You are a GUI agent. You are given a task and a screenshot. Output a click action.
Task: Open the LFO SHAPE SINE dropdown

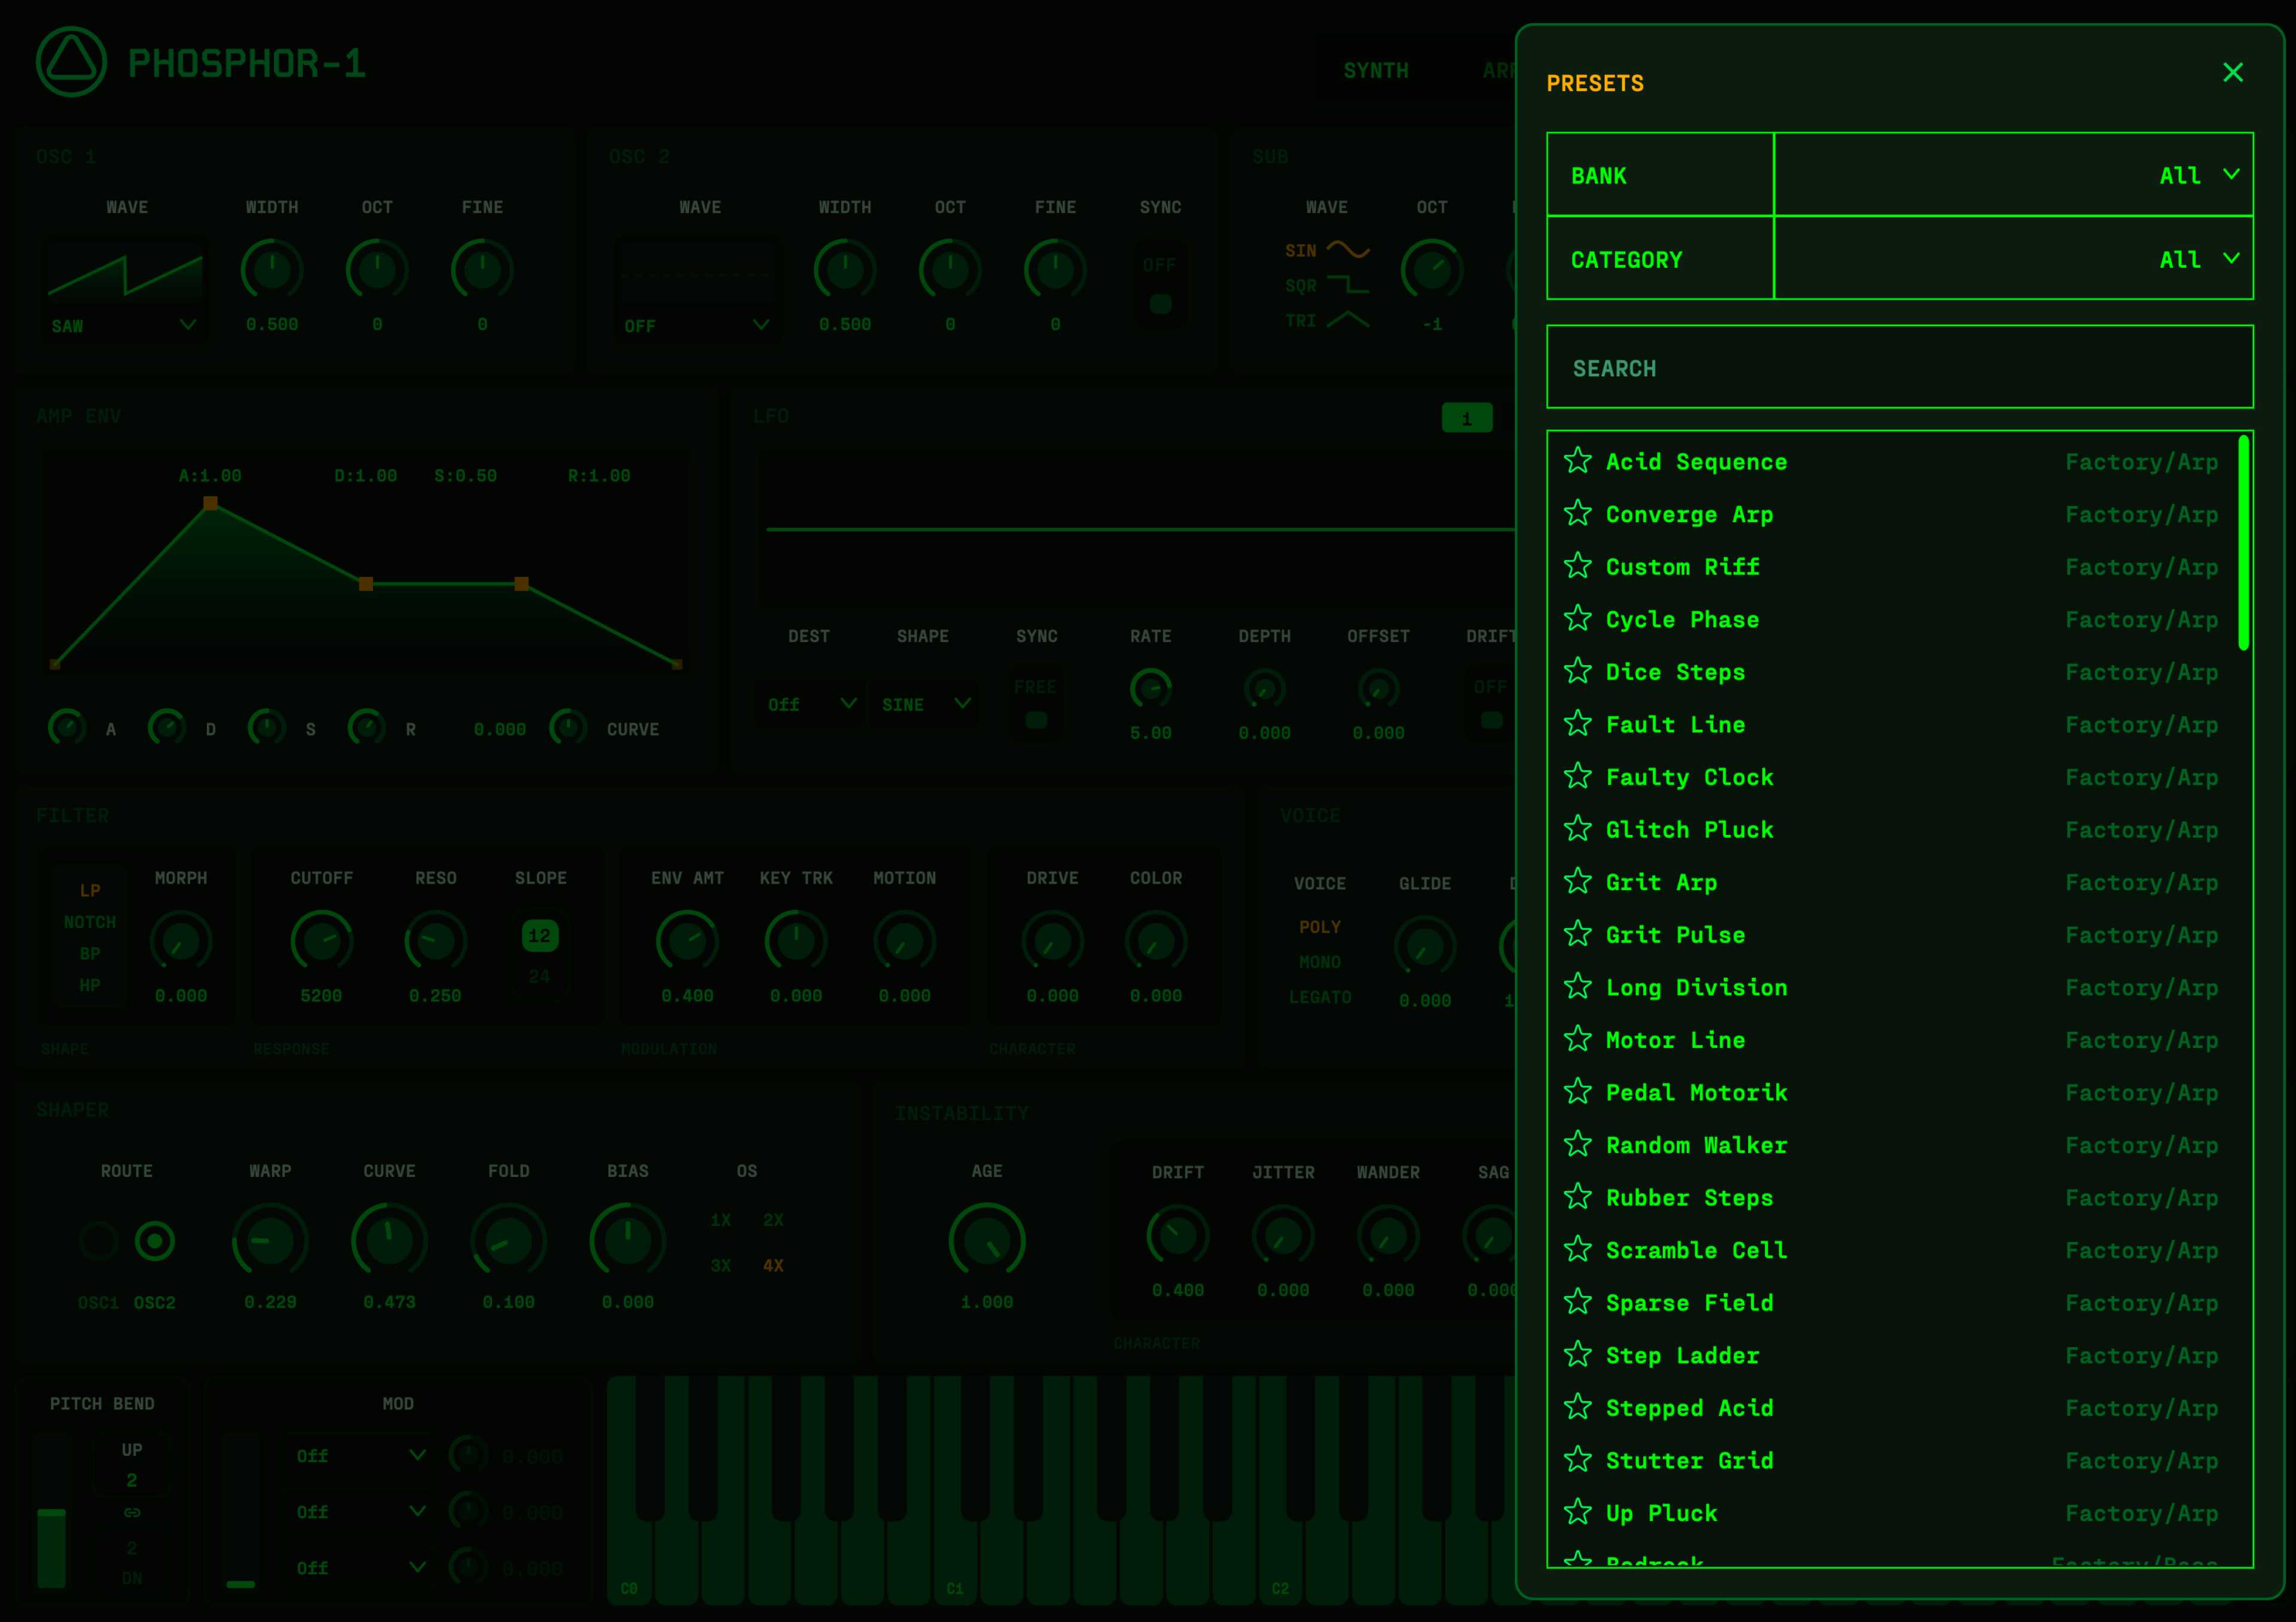tap(925, 704)
